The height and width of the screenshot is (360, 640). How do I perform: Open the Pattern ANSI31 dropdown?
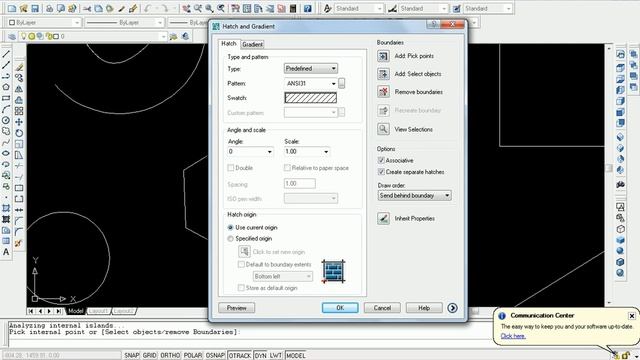coord(311,83)
